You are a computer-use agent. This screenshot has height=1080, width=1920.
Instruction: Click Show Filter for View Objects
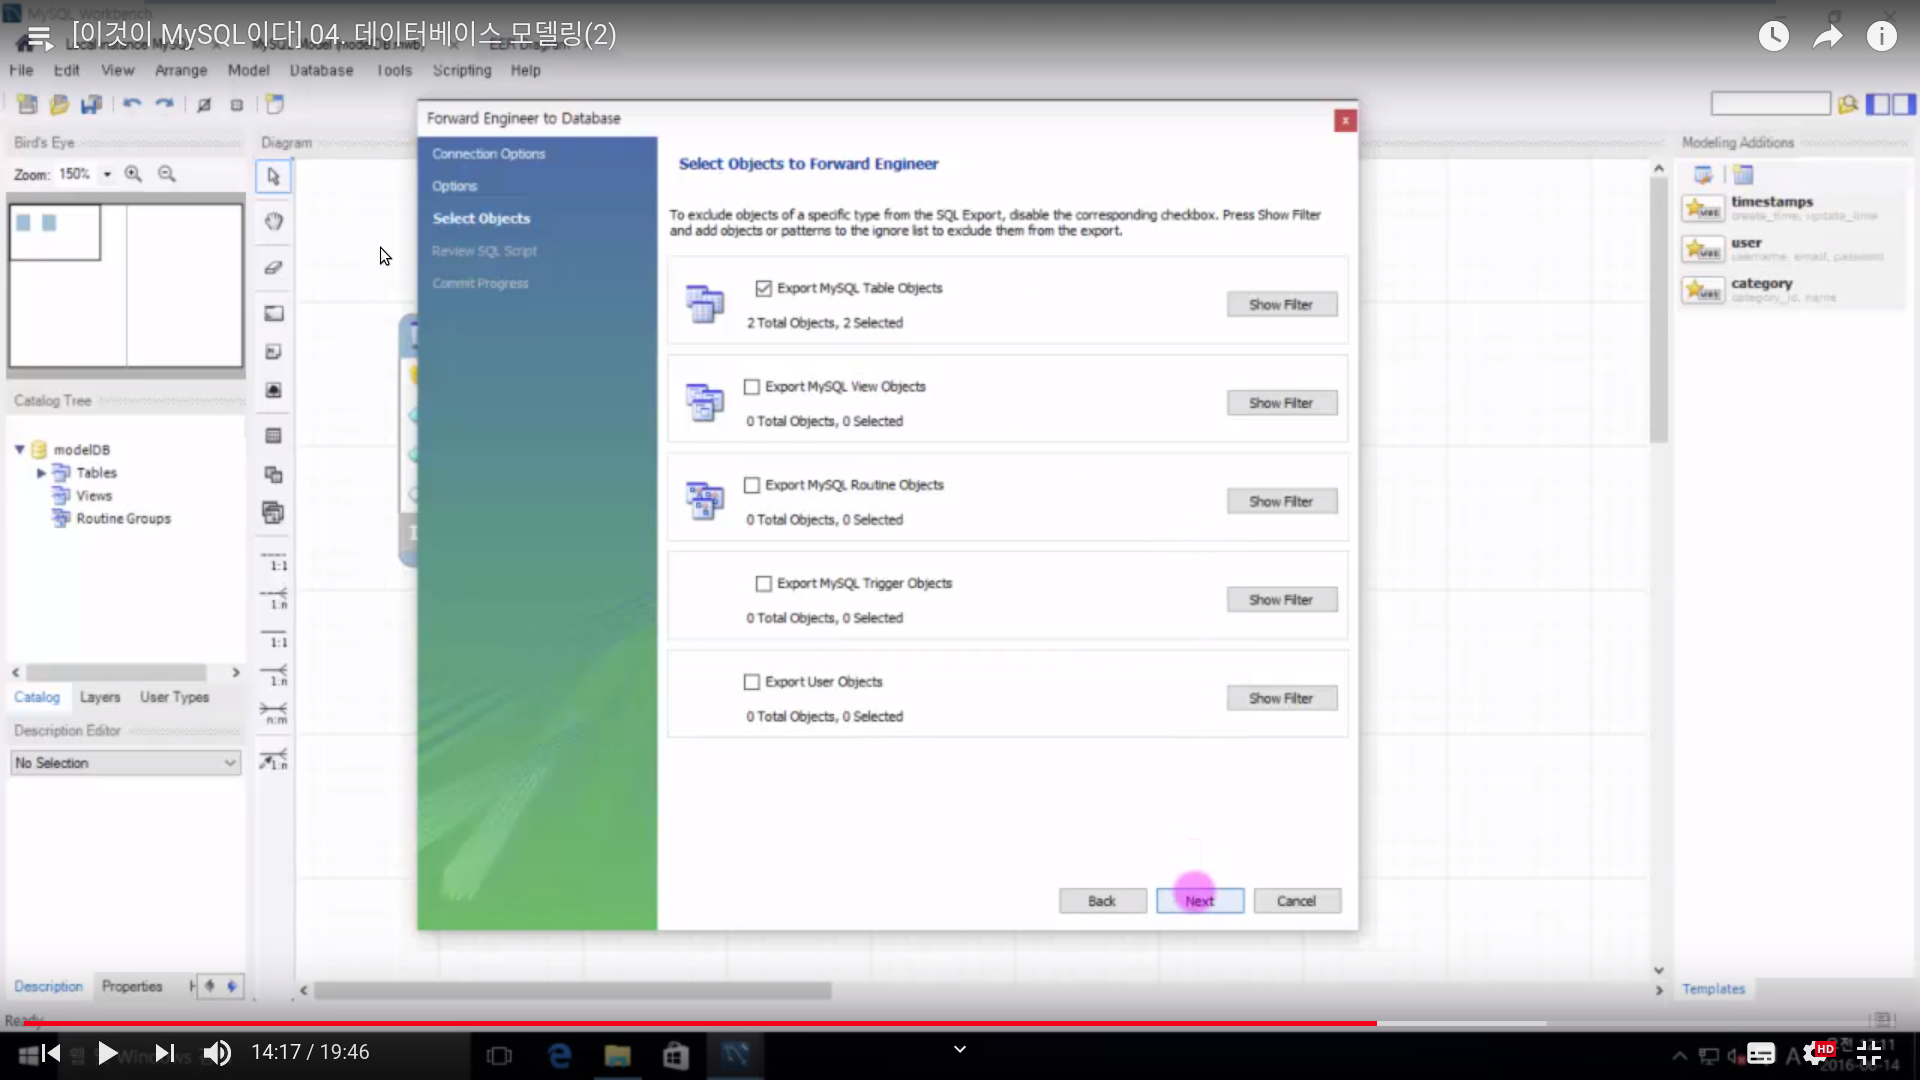click(1281, 403)
